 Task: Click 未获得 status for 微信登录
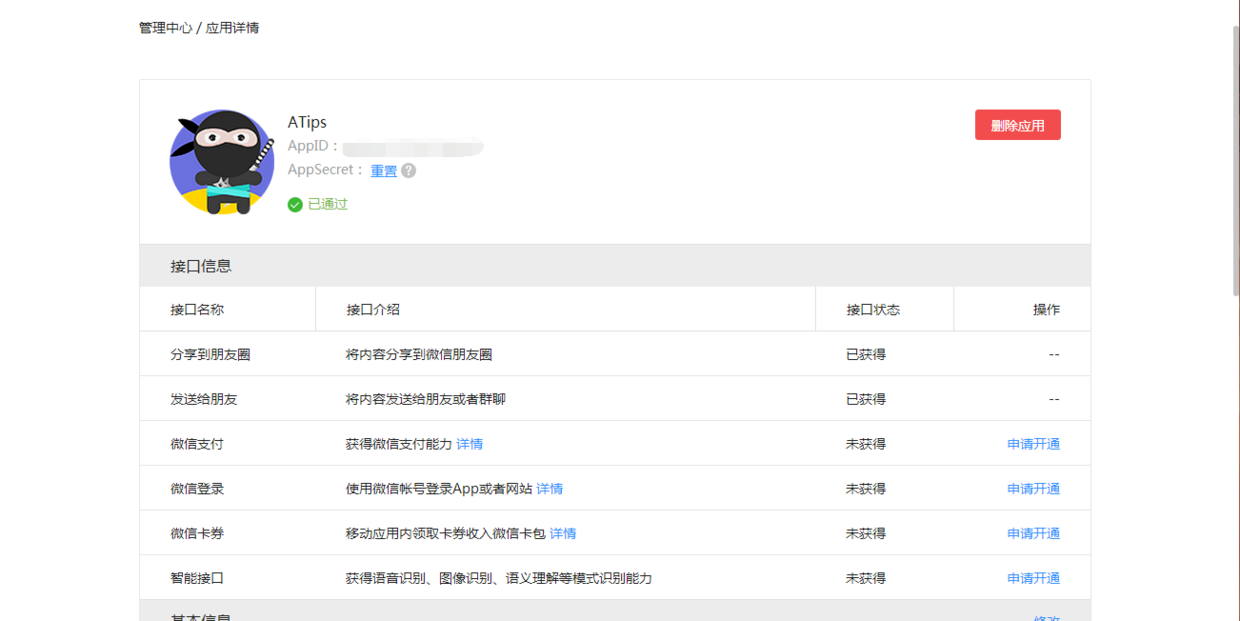pyautogui.click(x=866, y=489)
